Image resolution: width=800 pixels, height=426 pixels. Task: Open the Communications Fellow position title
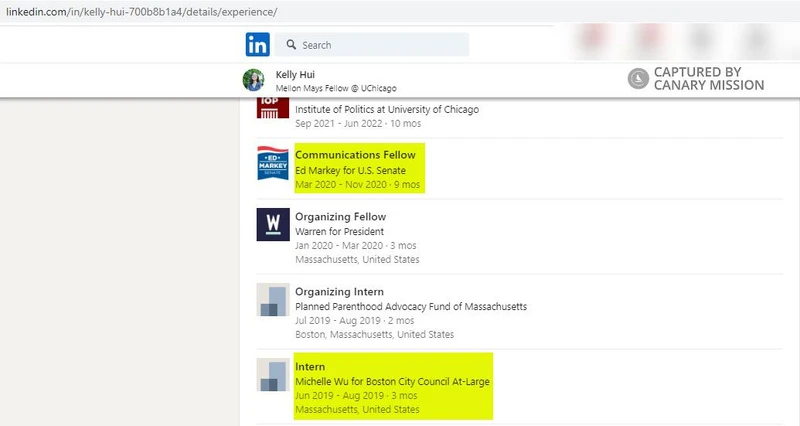(355, 155)
